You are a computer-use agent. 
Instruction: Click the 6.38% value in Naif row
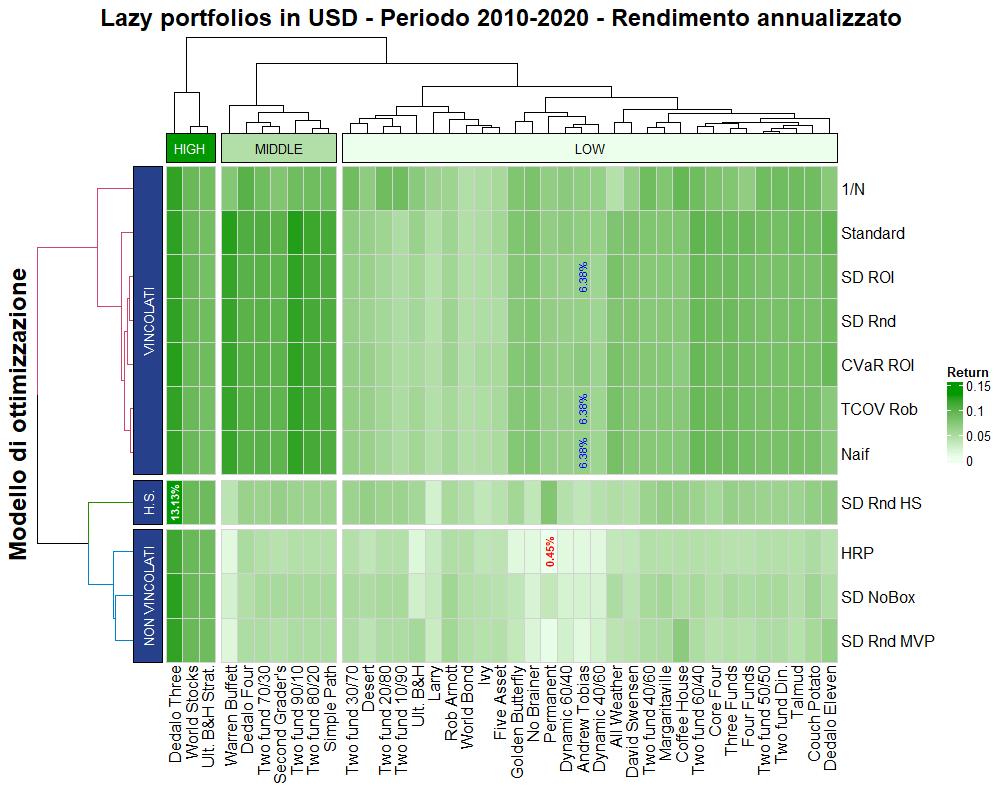tap(582, 453)
